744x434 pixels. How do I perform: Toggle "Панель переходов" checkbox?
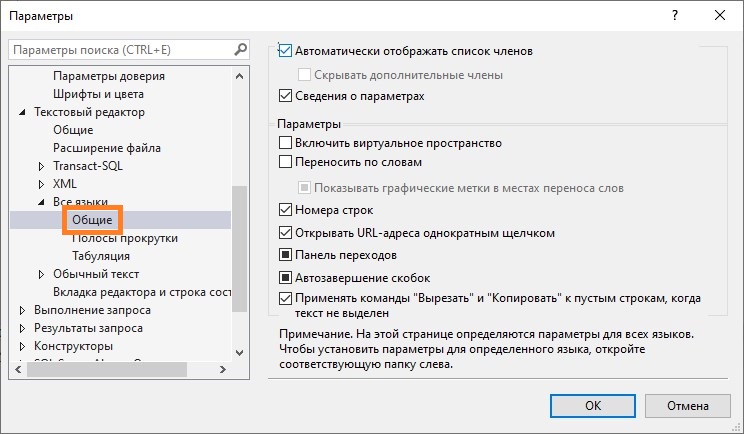(285, 255)
